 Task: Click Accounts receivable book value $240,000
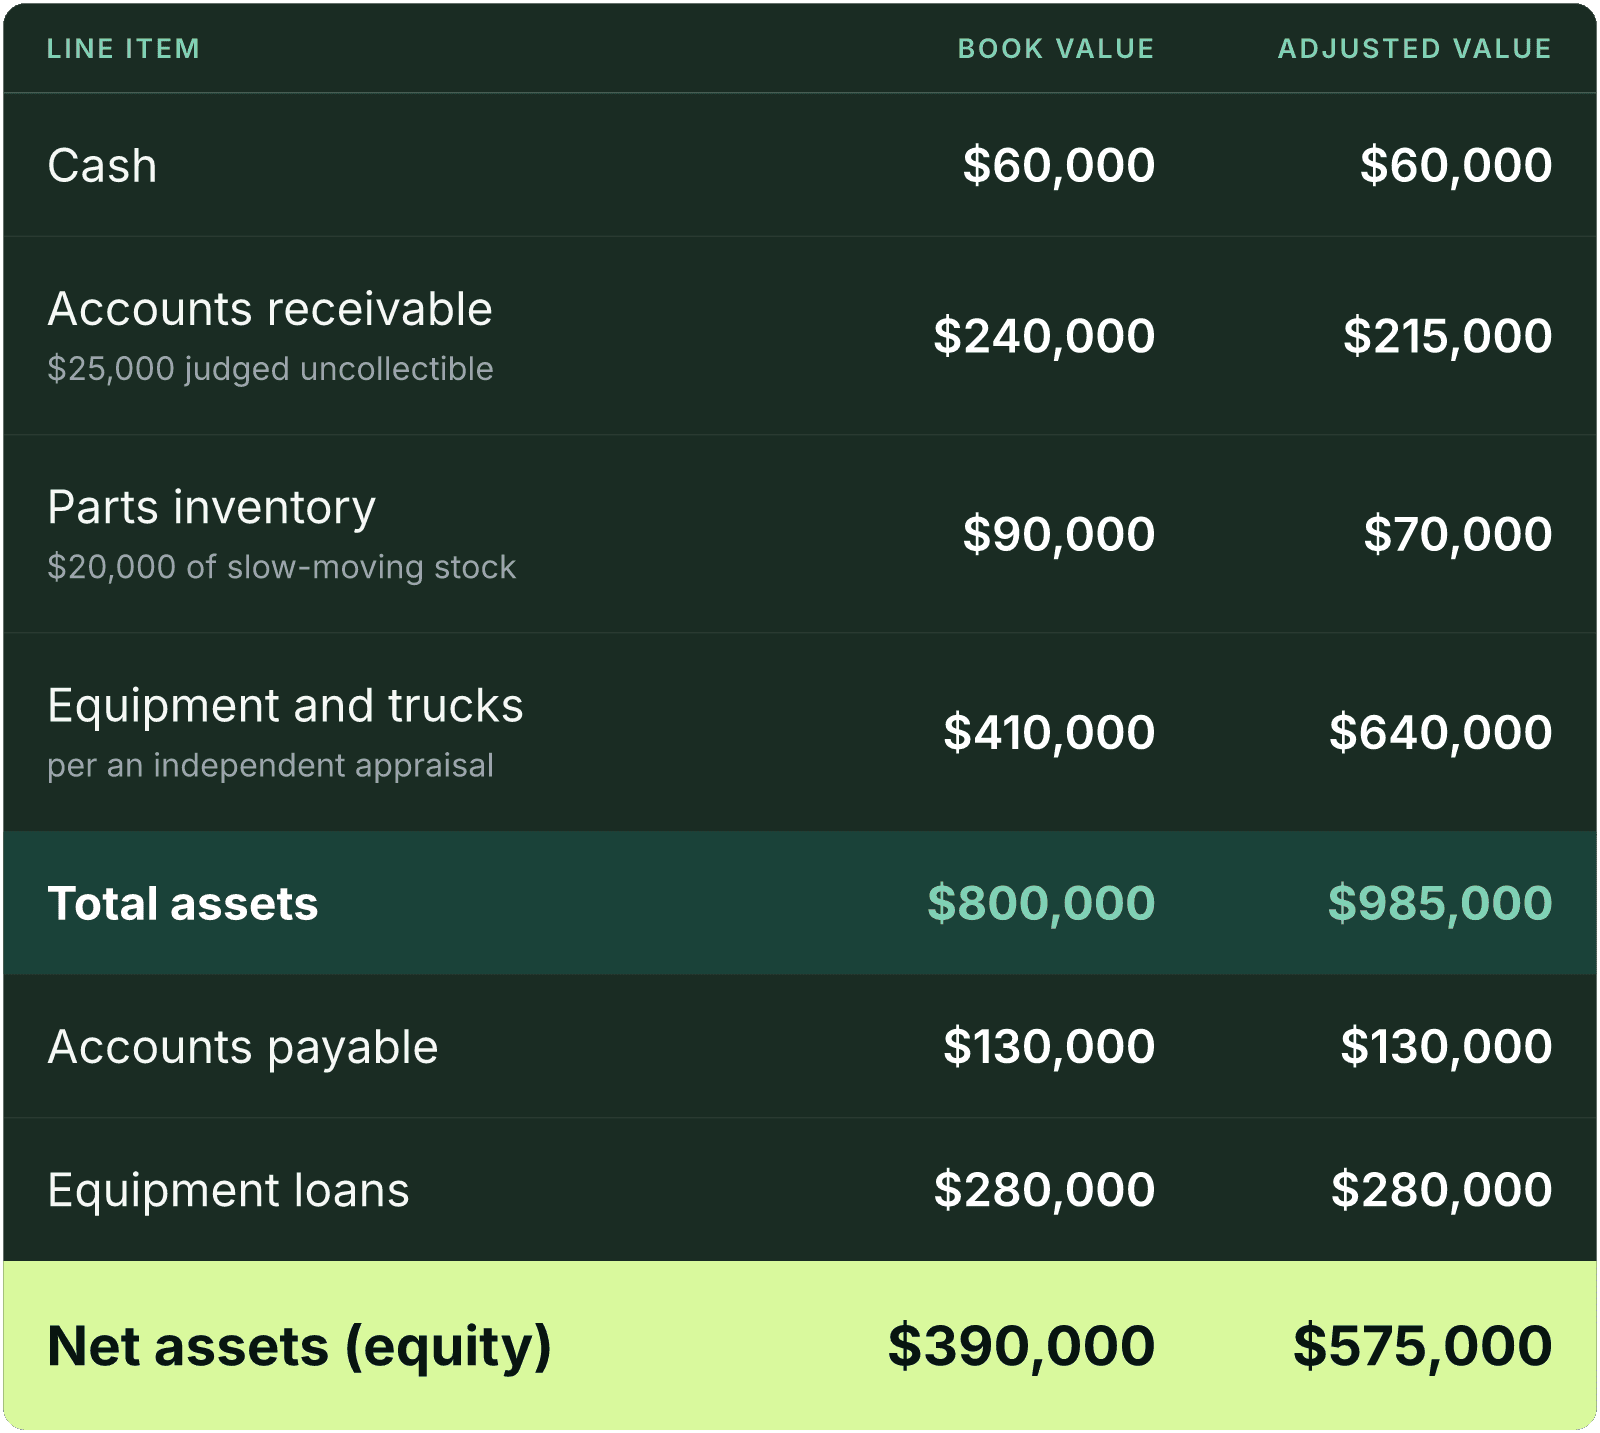pyautogui.click(x=1044, y=336)
